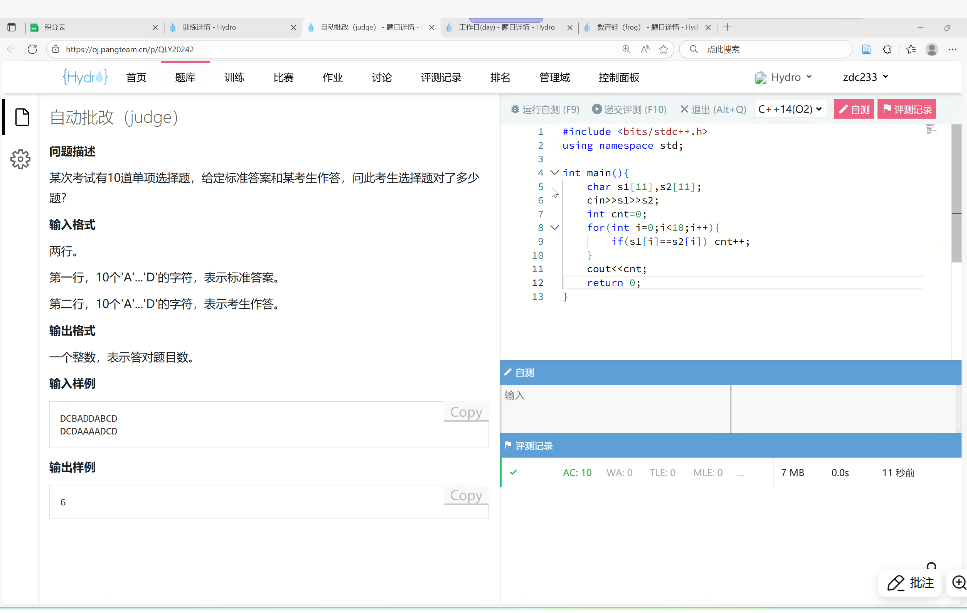This screenshot has width=967, height=613.
Task: Open the C++14(O2) language dropdown
Action: point(789,109)
